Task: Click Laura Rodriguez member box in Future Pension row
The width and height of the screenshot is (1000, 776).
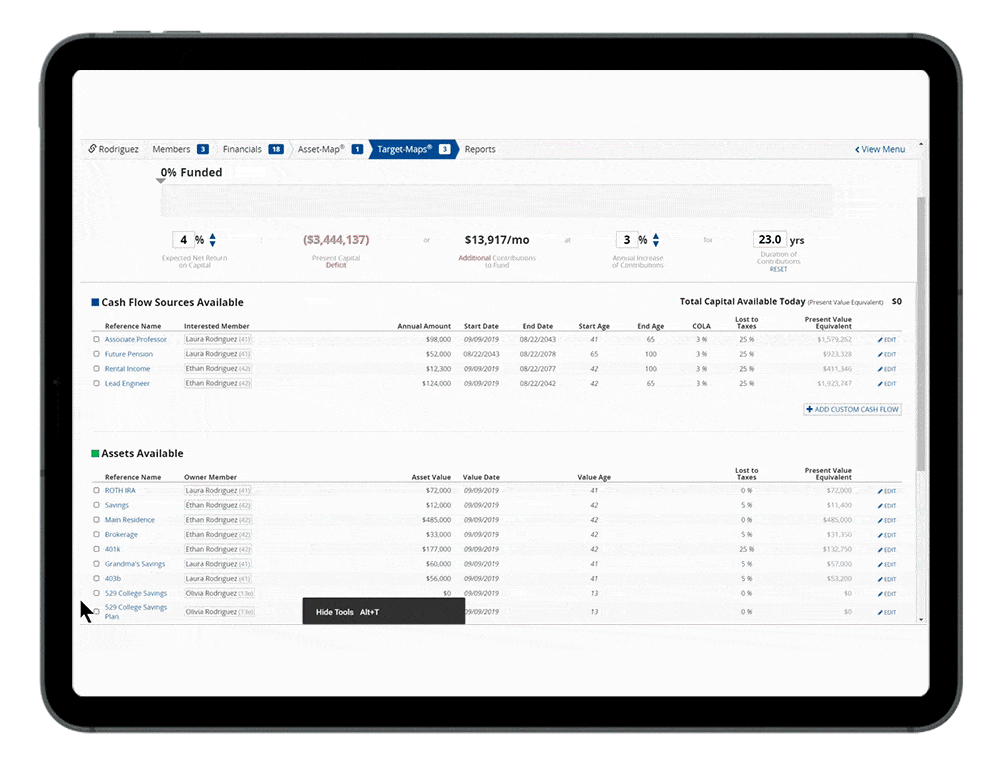Action: pos(218,354)
